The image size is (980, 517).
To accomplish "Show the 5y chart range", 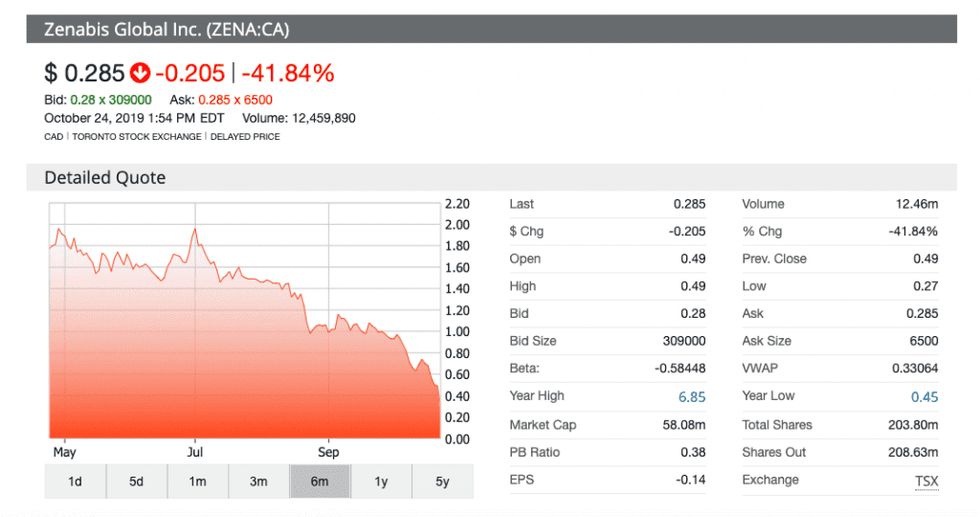I will click(442, 482).
